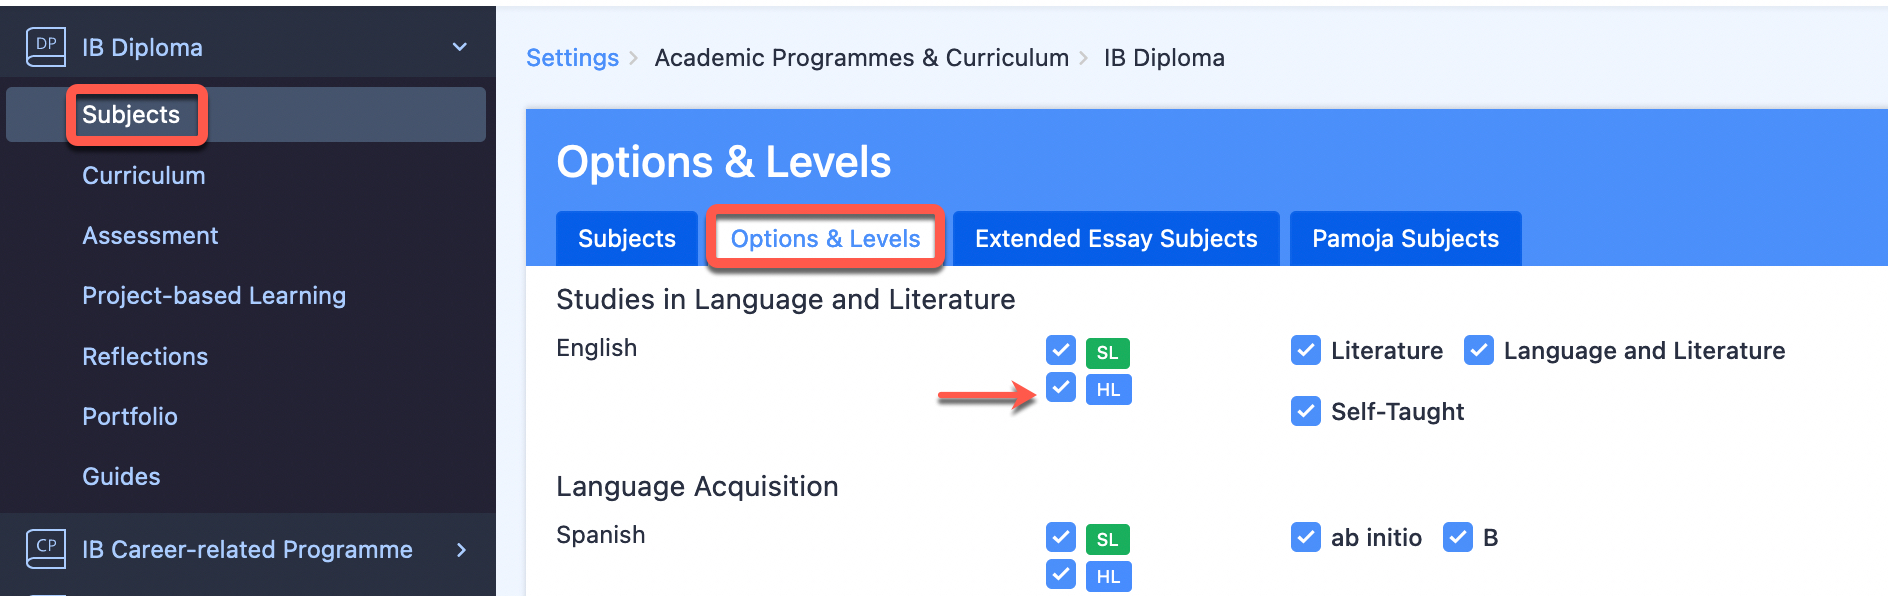Click the CP Career-related Programme icon

point(46,549)
